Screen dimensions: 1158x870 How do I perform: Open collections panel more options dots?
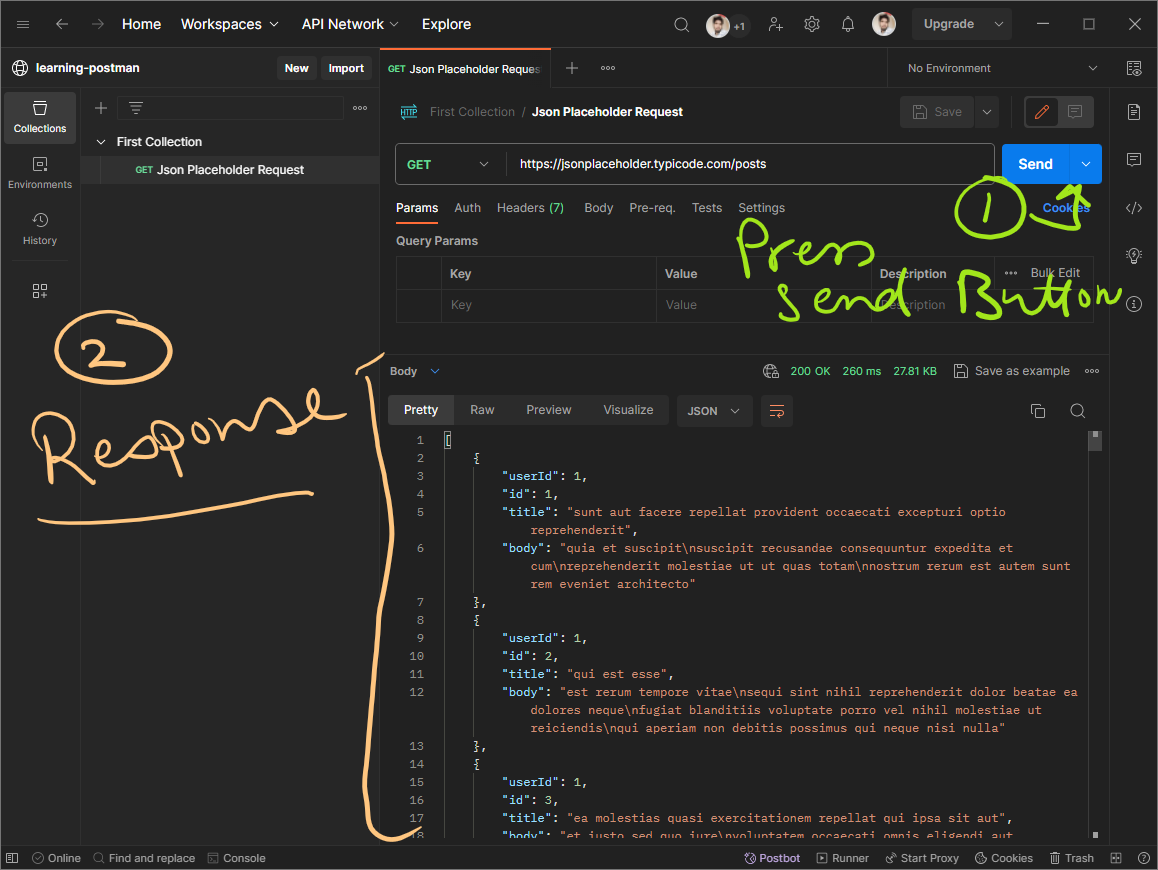pos(360,108)
